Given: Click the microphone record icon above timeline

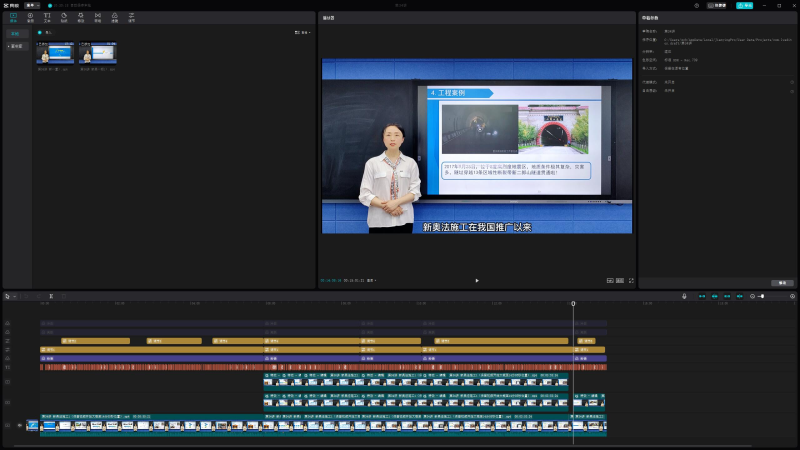Looking at the screenshot, I should click(x=684, y=296).
